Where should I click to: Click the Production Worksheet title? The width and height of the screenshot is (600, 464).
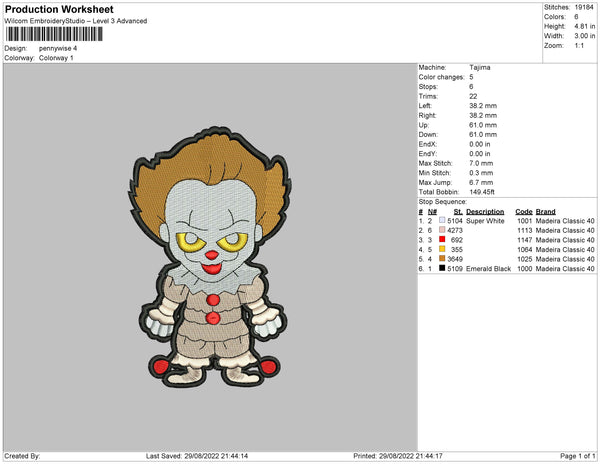coord(59,10)
